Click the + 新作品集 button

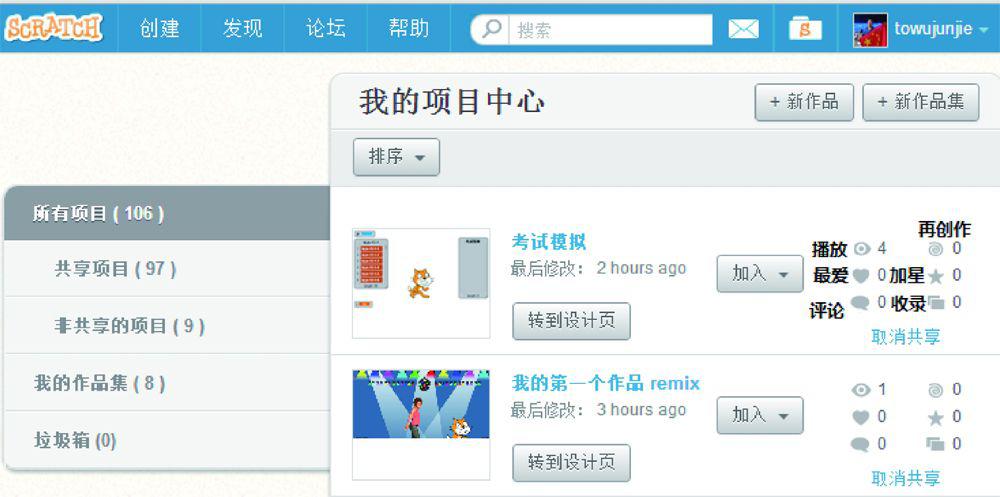point(921,102)
